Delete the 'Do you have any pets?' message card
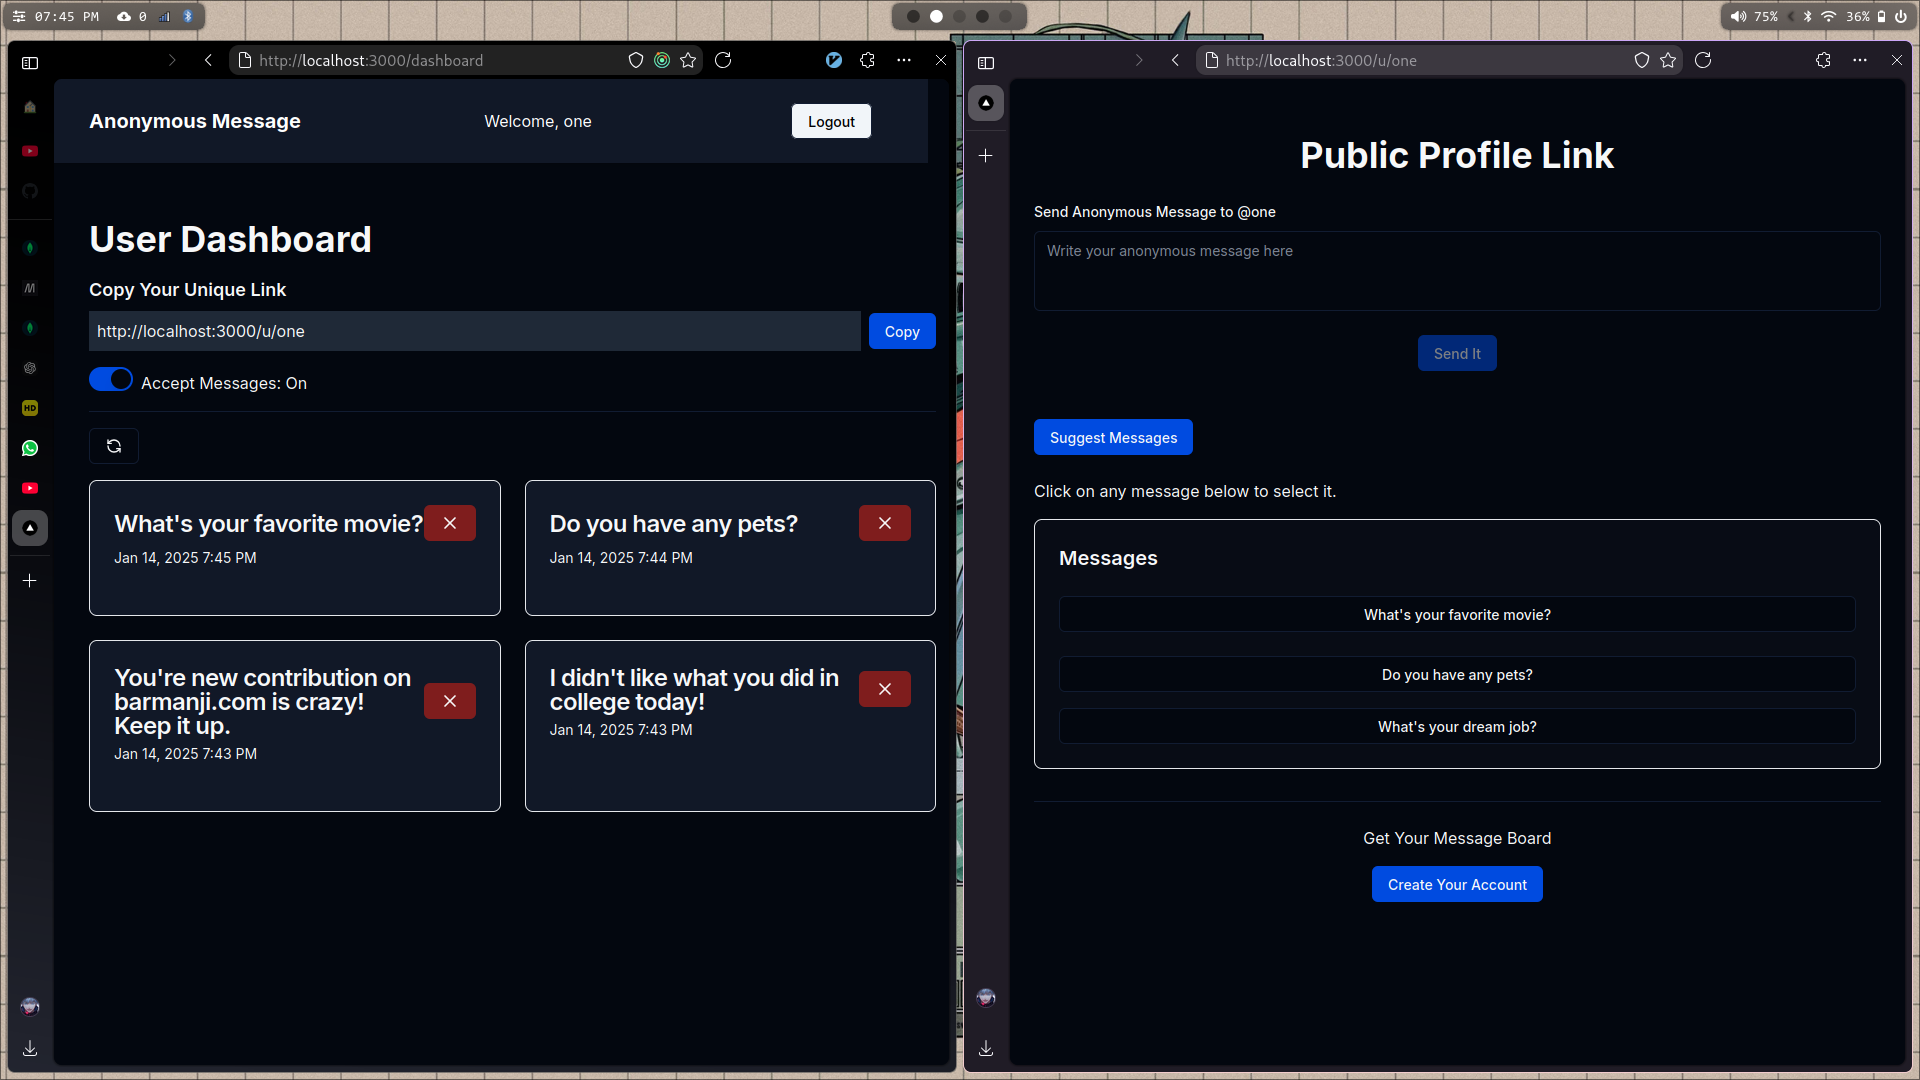Image resolution: width=1920 pixels, height=1080 pixels. (885, 523)
